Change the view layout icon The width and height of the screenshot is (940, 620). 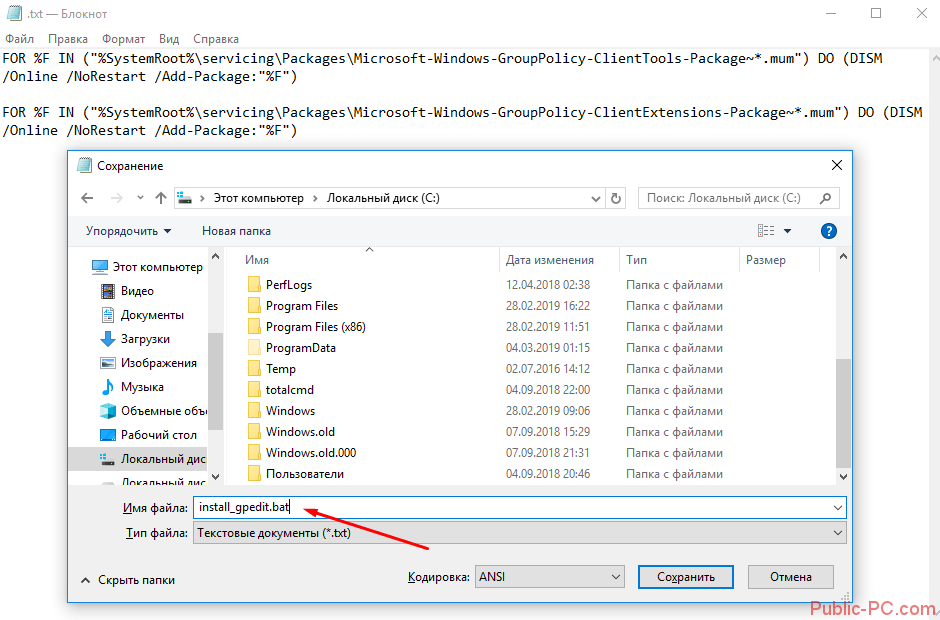point(766,231)
